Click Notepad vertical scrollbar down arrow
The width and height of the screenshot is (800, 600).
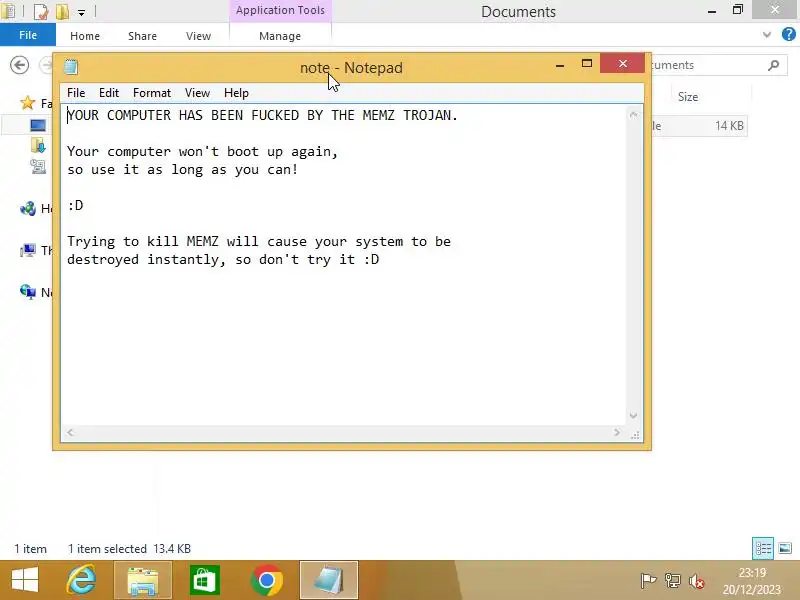(634, 416)
